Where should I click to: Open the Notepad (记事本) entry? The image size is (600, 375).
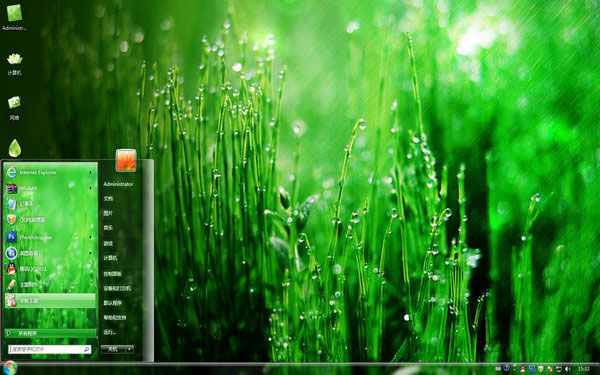click(x=50, y=204)
